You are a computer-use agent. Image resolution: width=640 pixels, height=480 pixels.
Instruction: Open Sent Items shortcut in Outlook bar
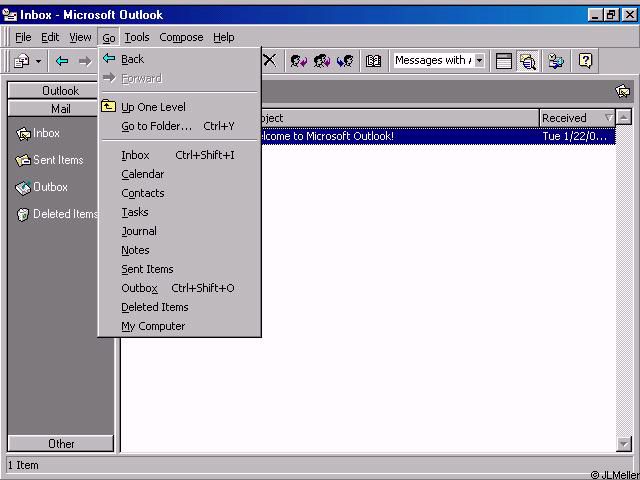(49, 160)
